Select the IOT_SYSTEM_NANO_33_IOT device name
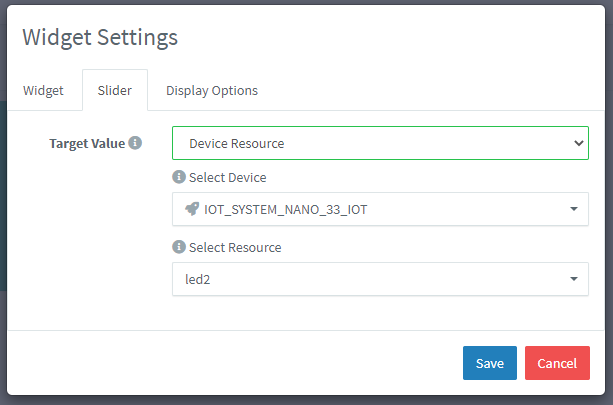This screenshot has height=405, width=613. [277, 209]
